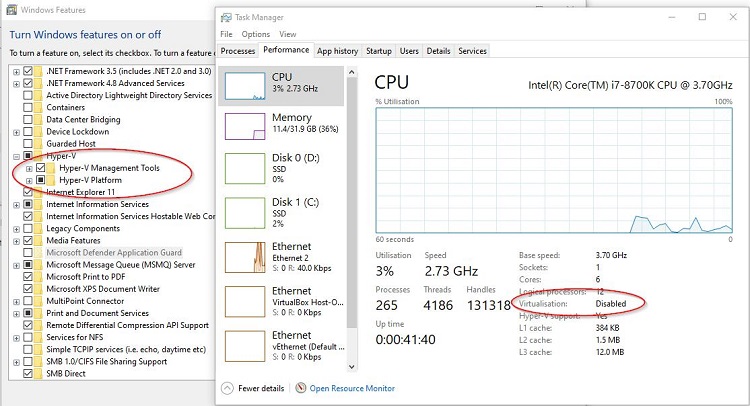Image resolution: width=750 pixels, height=406 pixels.
Task: Enable Containers feature checkbox
Action: click(28, 107)
